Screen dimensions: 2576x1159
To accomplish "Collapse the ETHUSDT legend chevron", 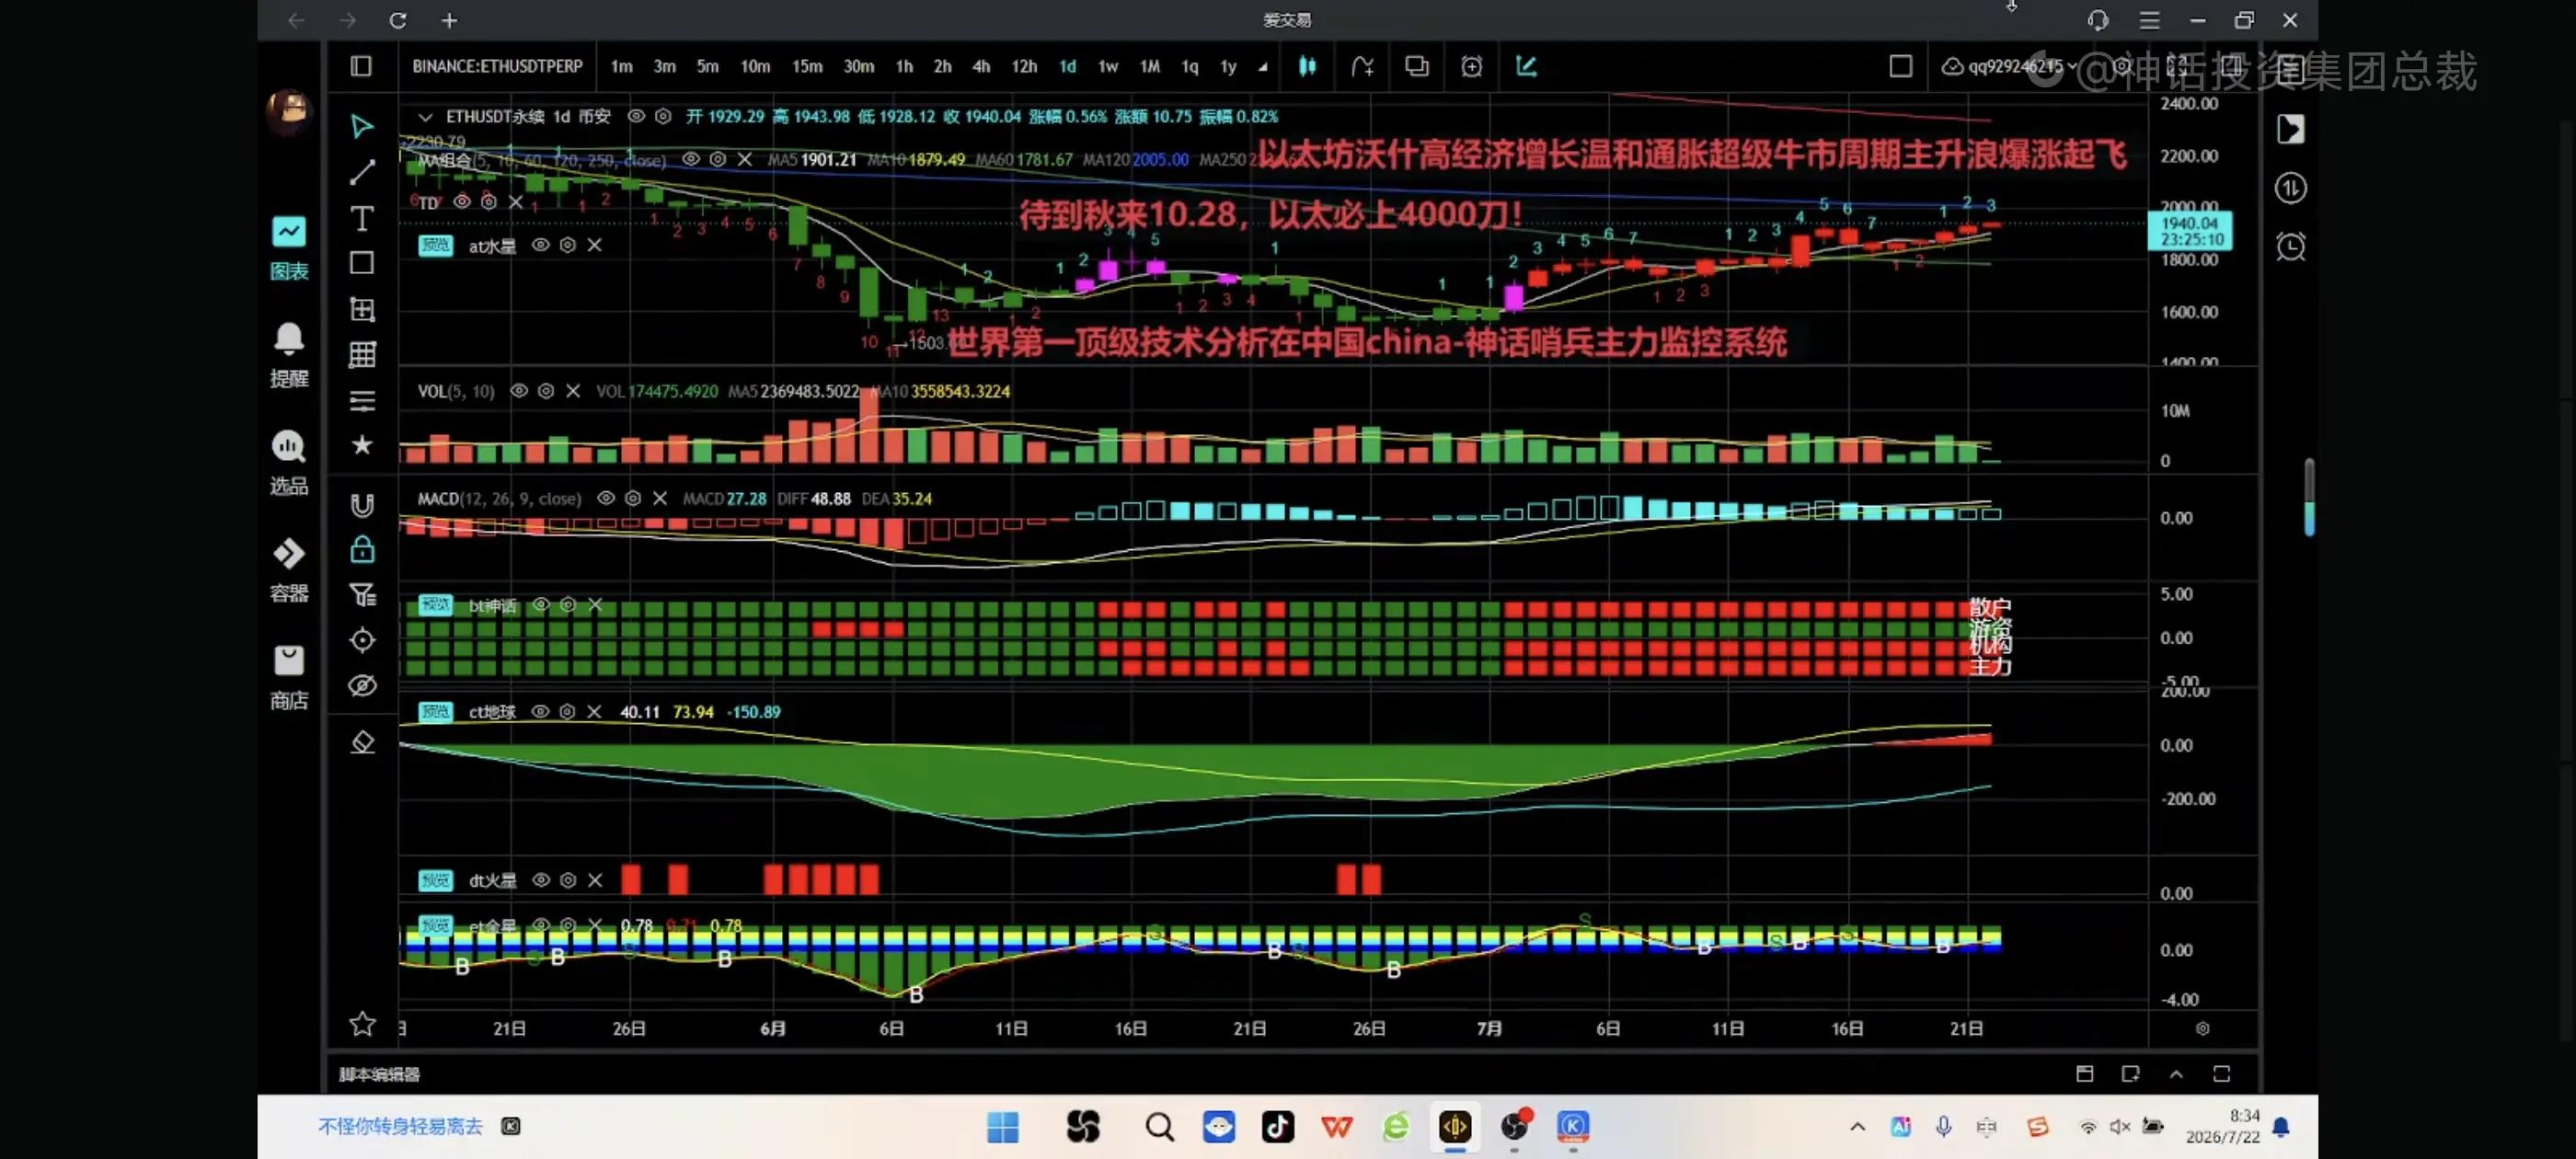I will pos(425,117).
